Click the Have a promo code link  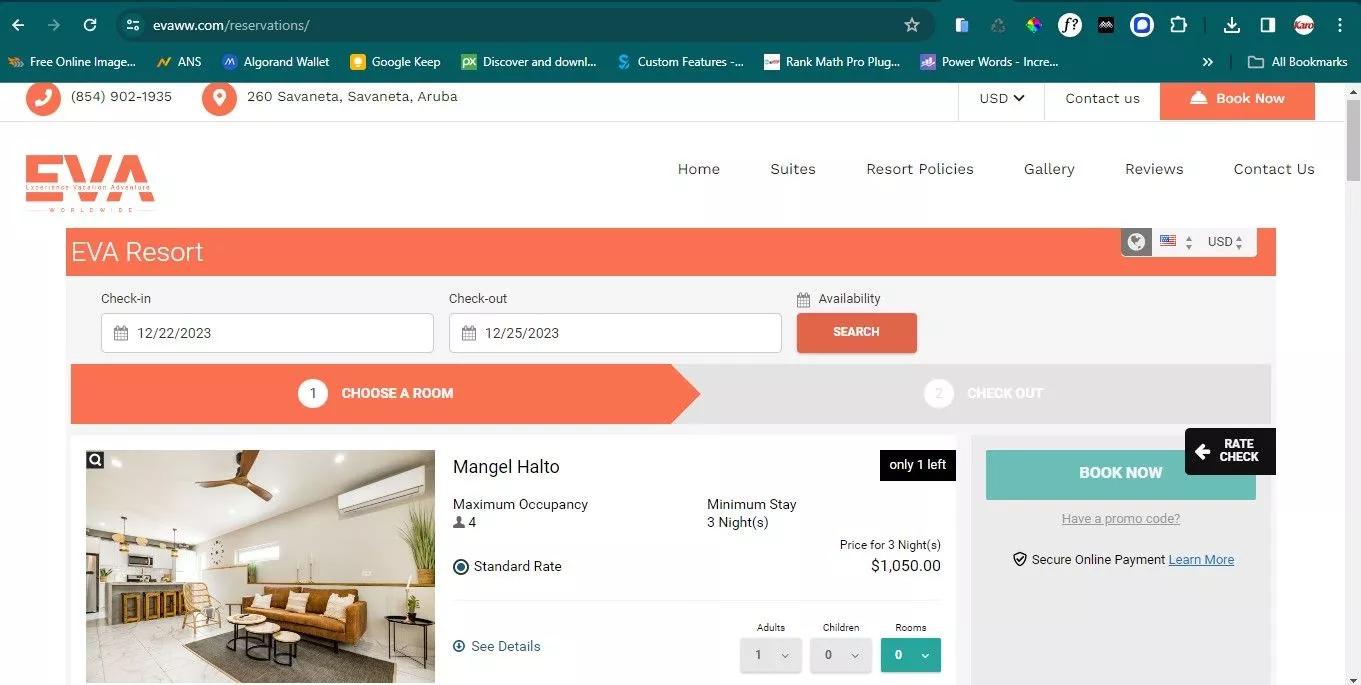(1120, 518)
